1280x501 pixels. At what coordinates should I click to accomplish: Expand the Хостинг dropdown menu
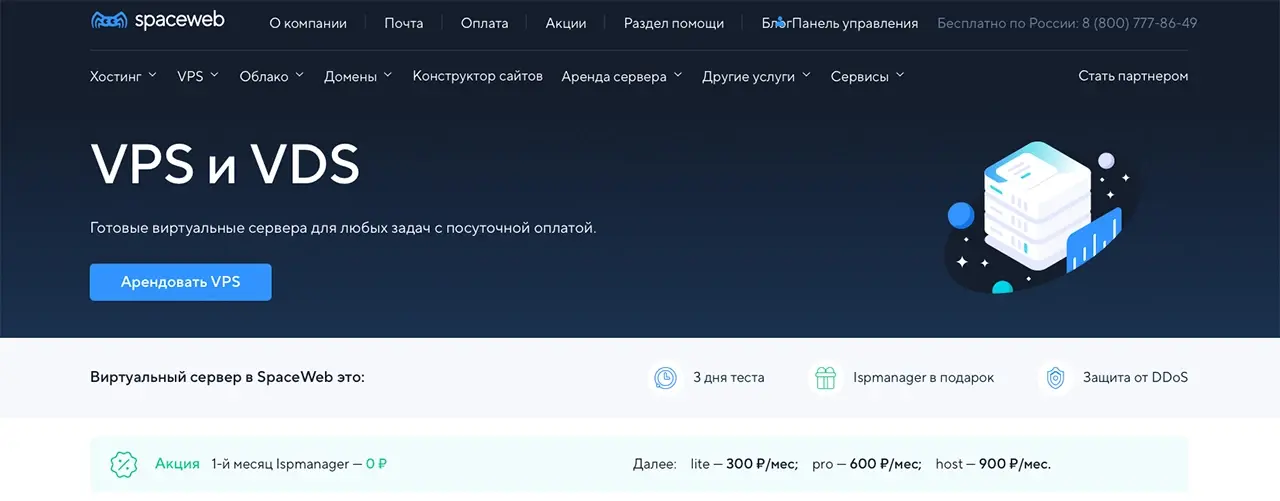[x=123, y=76]
